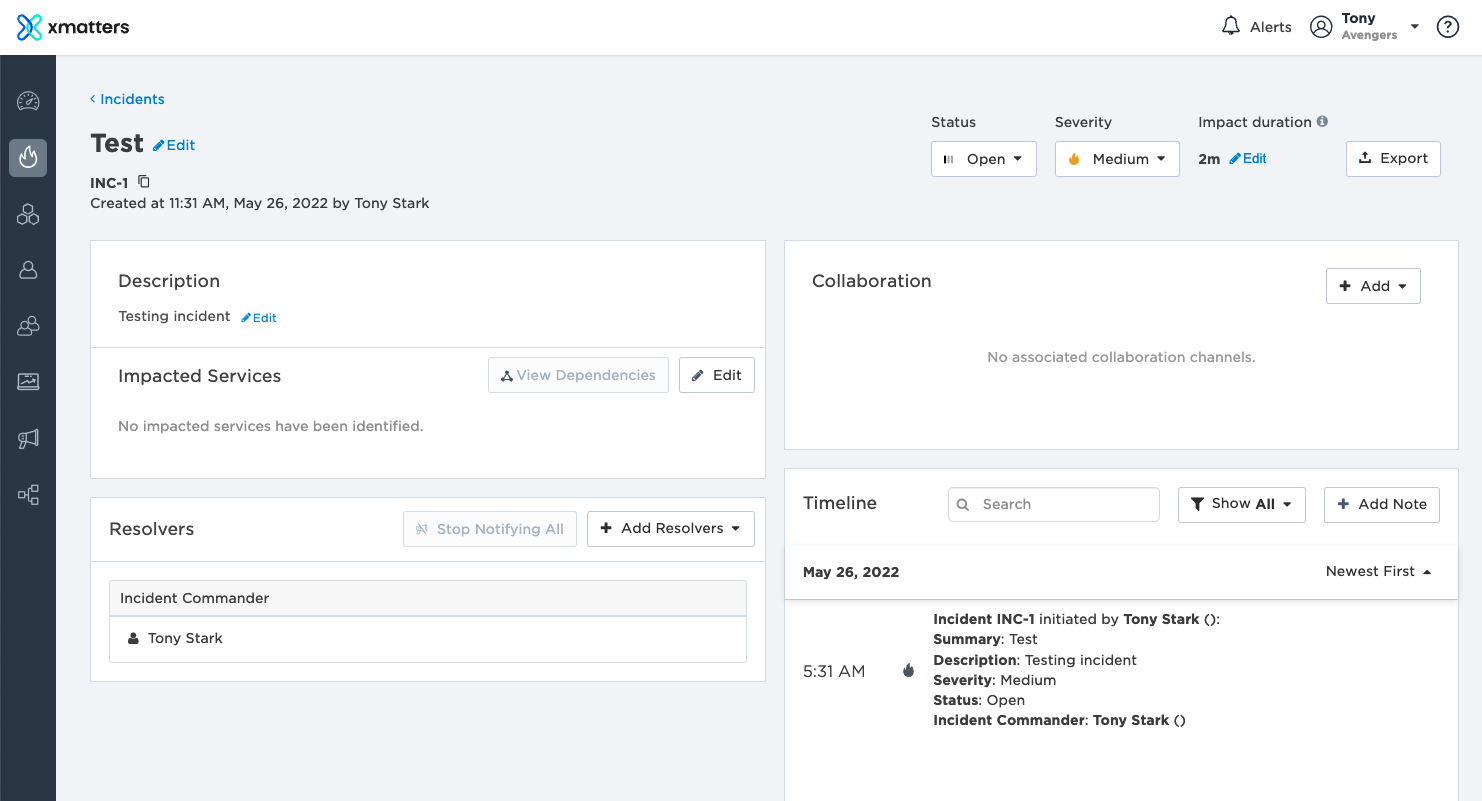Open the services hexagons icon in sidebar
Screen dimensions: 1482x801
pyautogui.click(x=28, y=214)
